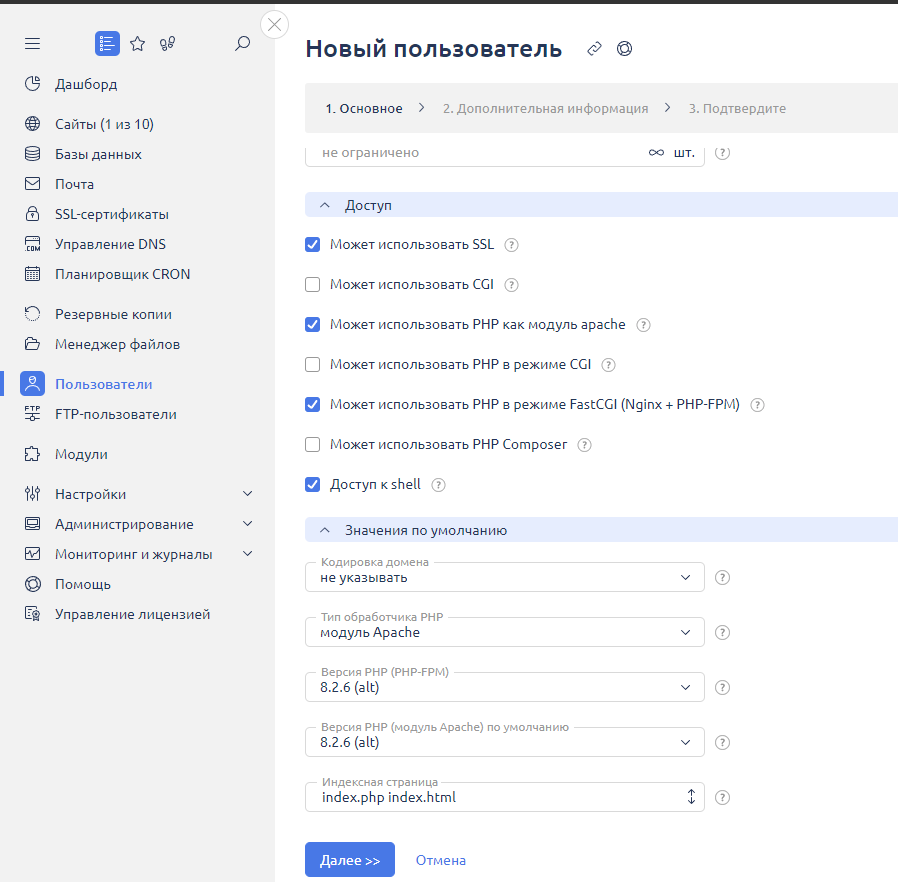This screenshot has width=898, height=882.
Task: Open the 'Версия PHP (PHP-FPM)' dropdown
Action: pos(505,687)
